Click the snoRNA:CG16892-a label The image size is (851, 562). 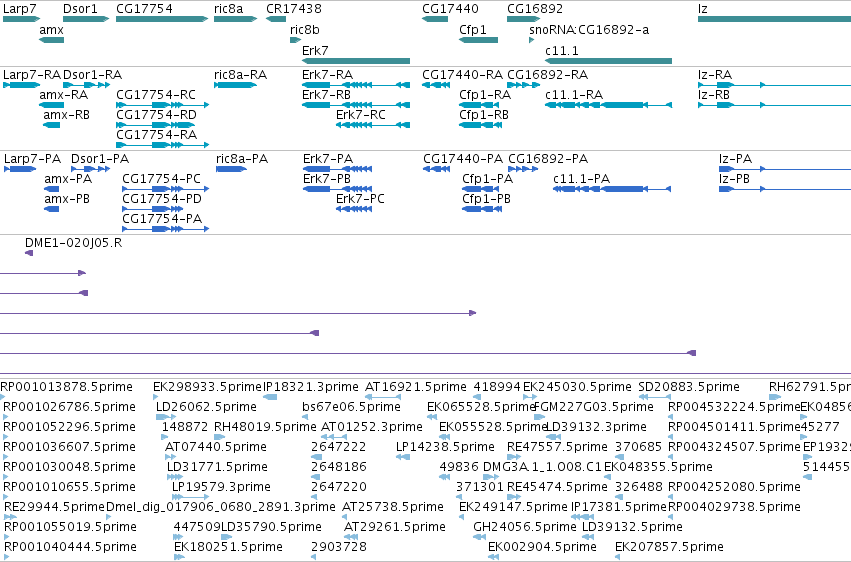tap(589, 30)
